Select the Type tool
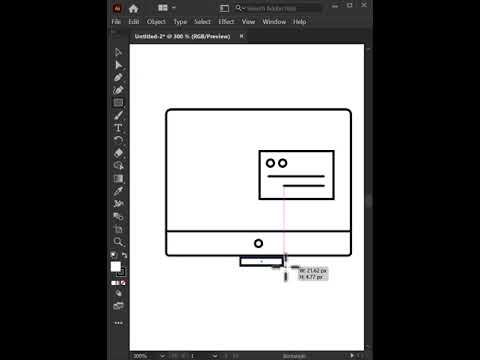The width and height of the screenshot is (480, 360). (x=118, y=128)
